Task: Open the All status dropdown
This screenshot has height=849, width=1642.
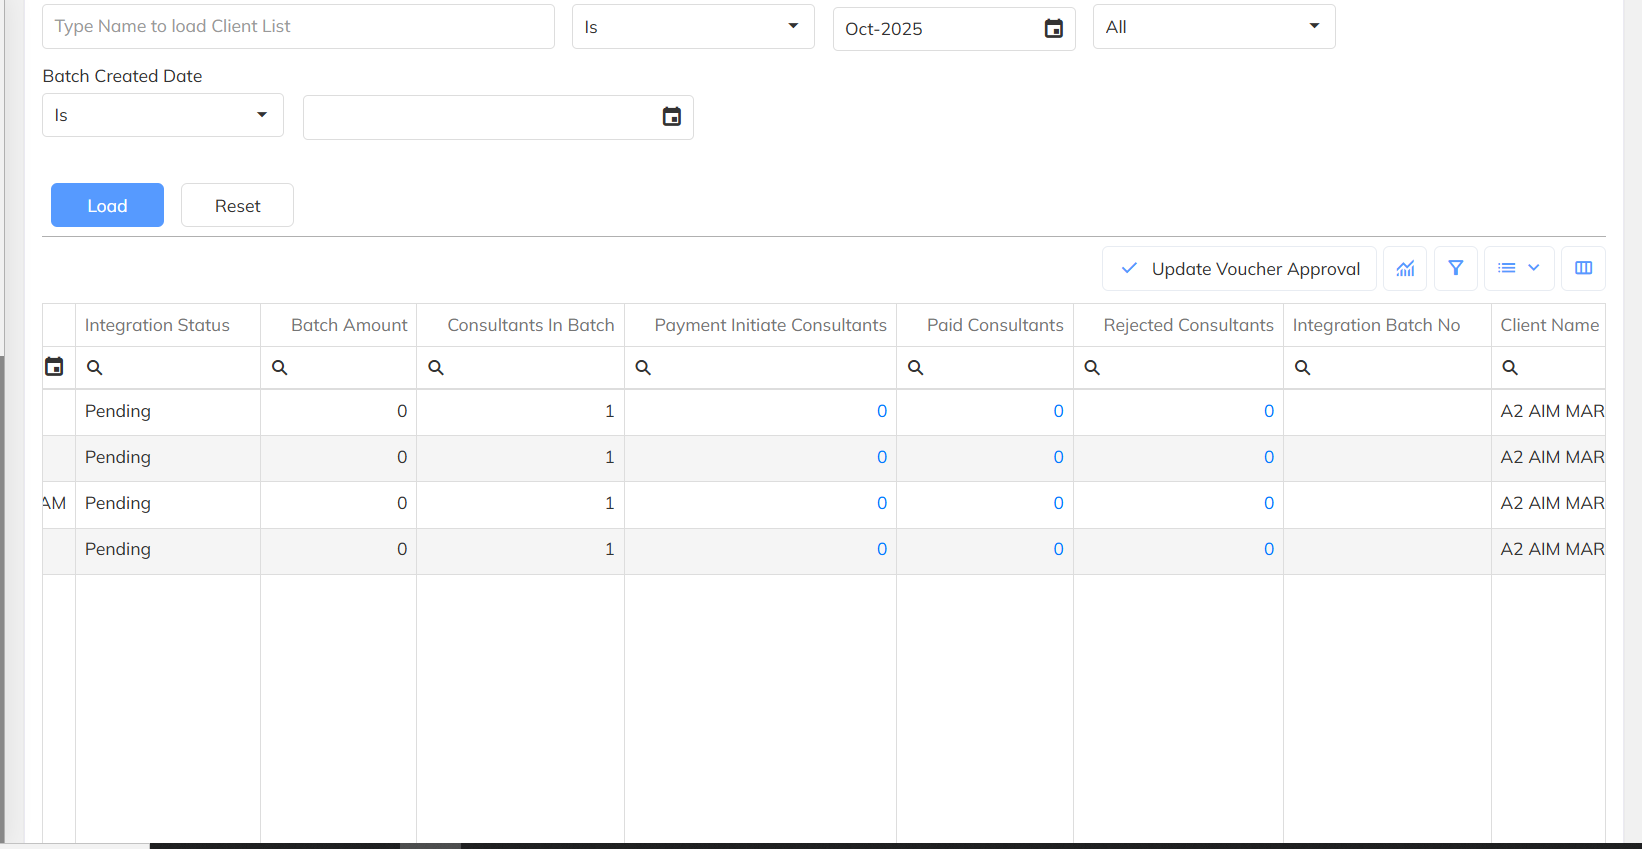Action: tap(1213, 27)
